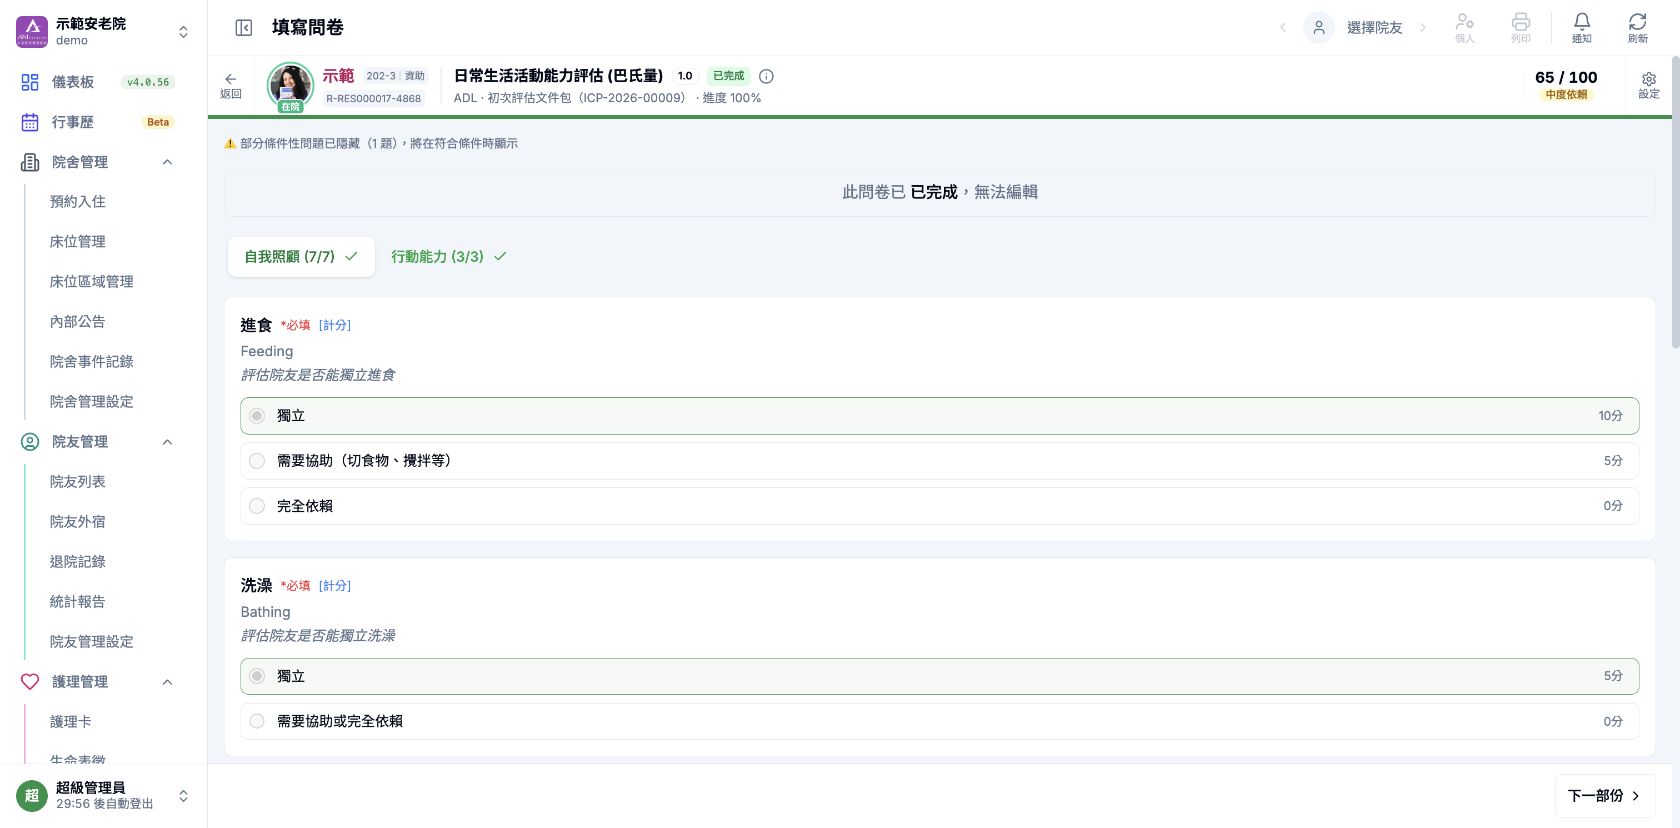
Task: Collapse the 院舍管理 section chevron
Action: (167, 162)
